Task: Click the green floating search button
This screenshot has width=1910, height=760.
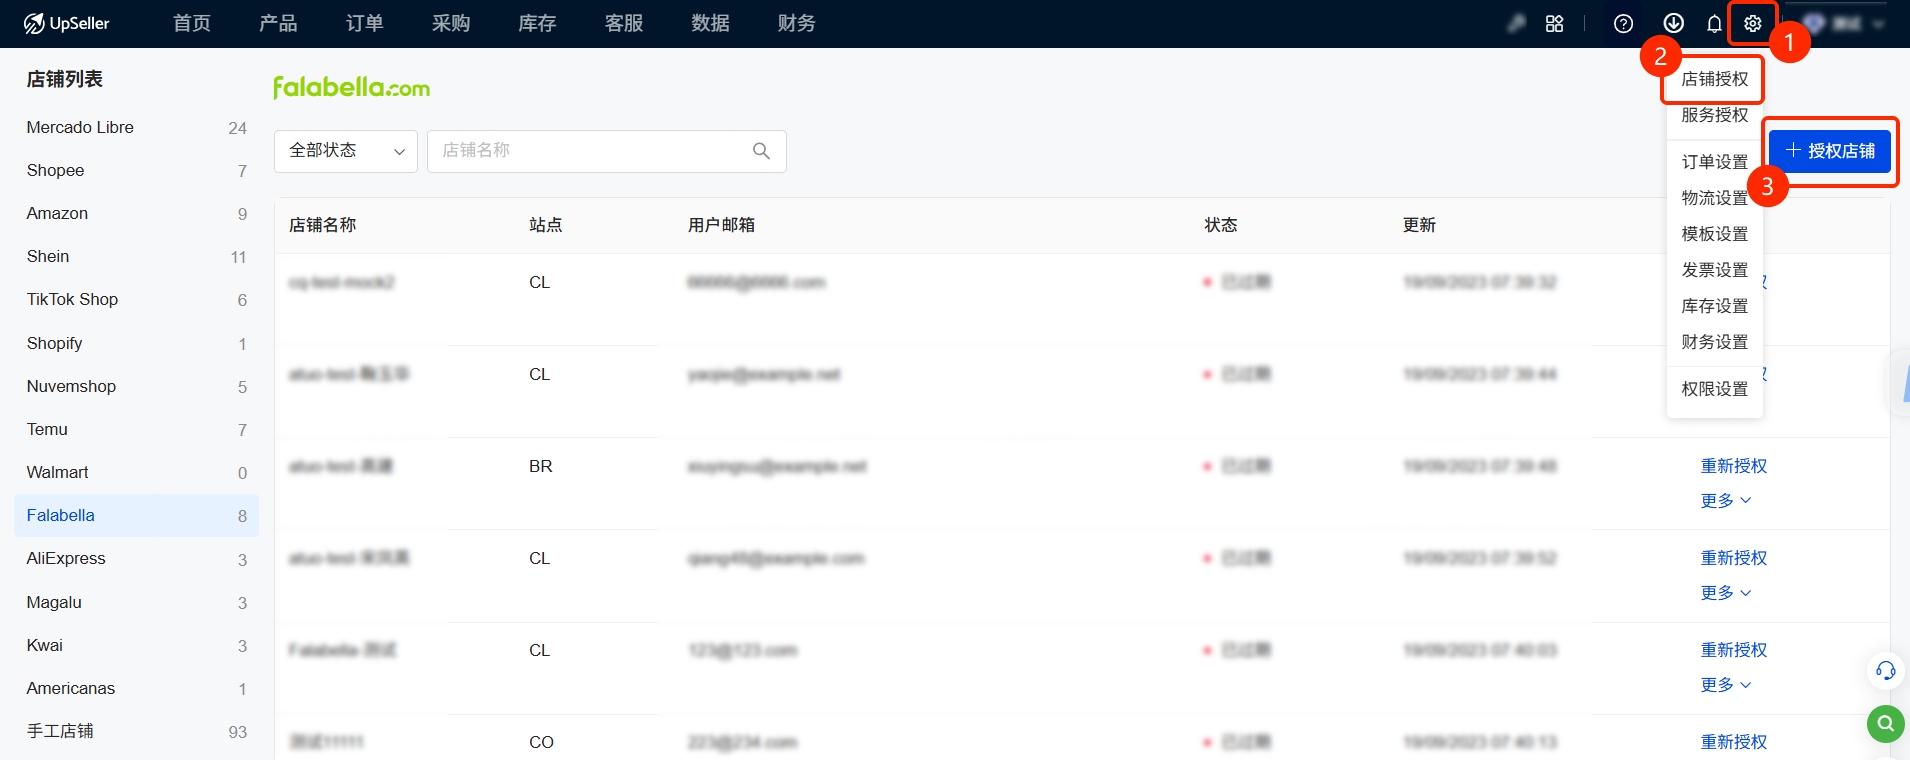Action: click(x=1886, y=722)
